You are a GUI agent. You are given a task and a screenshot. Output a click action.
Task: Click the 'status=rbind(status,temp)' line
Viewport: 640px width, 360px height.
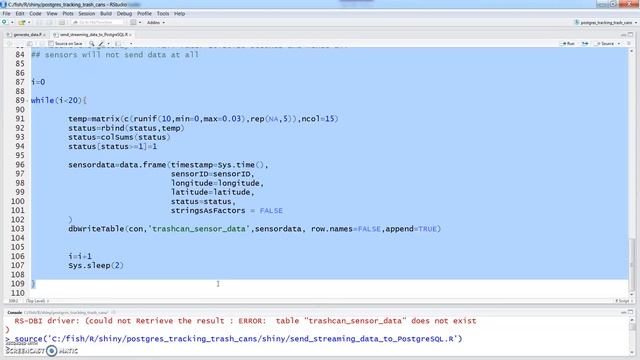click(126, 128)
